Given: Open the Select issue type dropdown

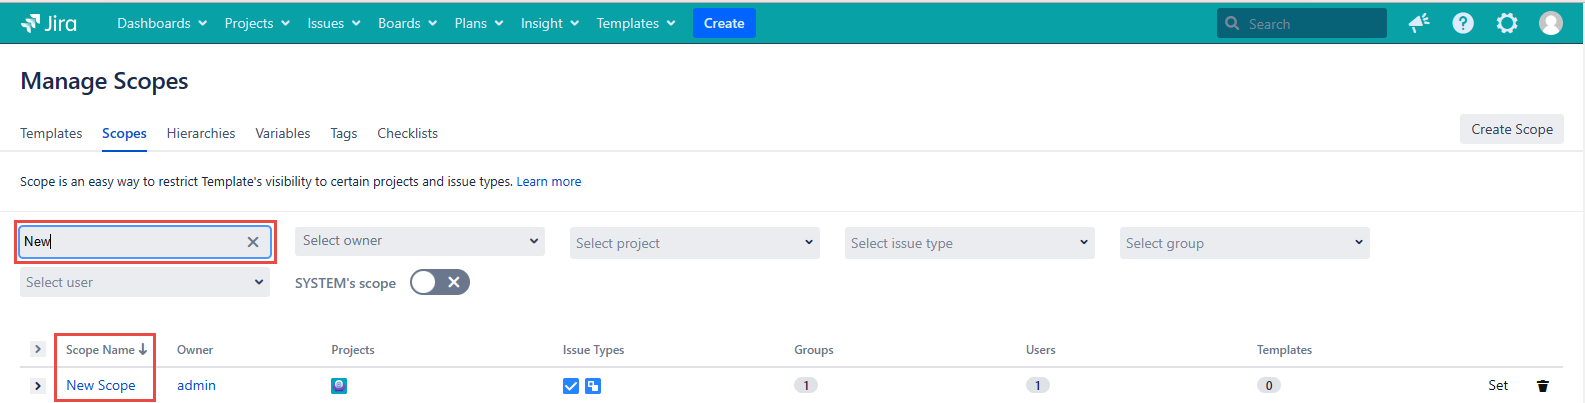Looking at the screenshot, I should tap(970, 243).
